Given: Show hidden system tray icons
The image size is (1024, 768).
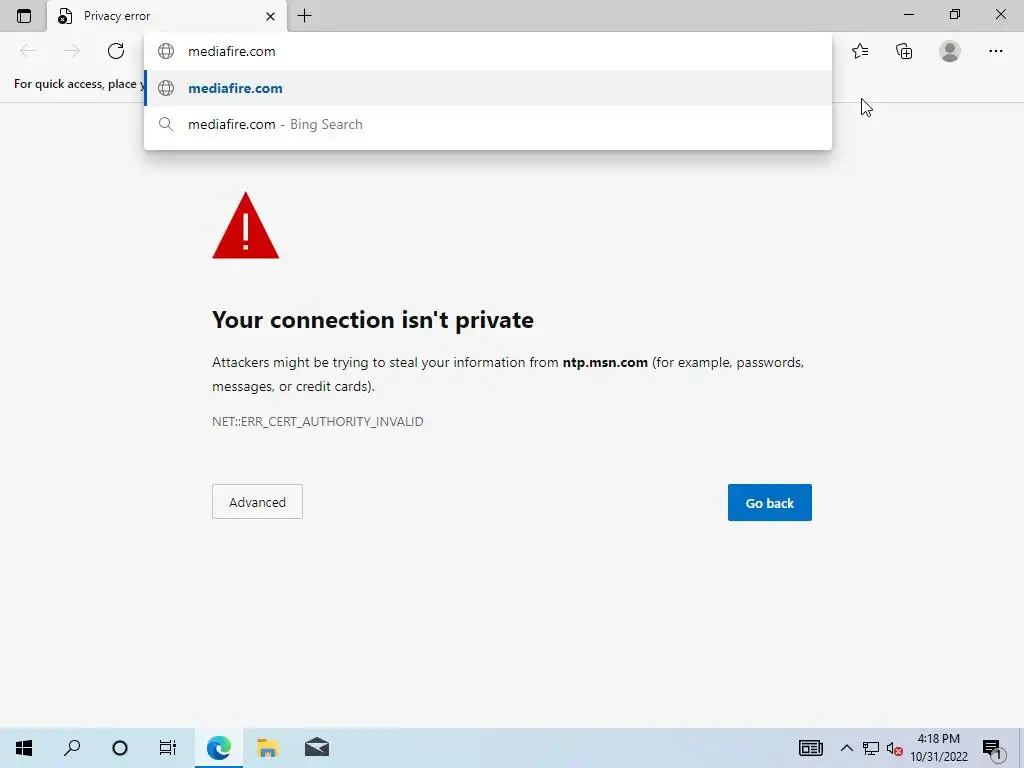Looking at the screenshot, I should click(846, 748).
